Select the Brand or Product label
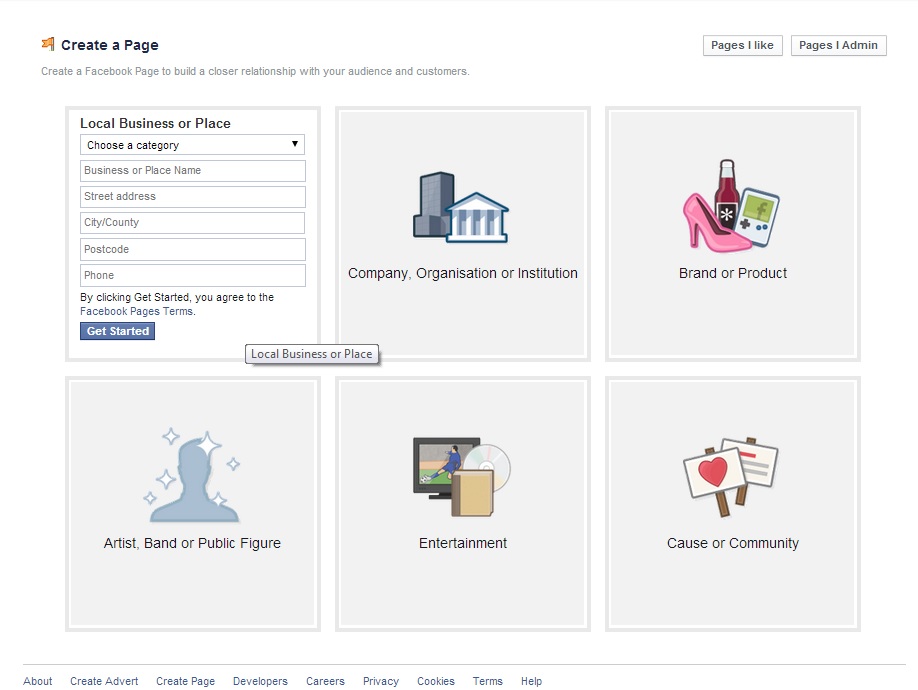Image resolution: width=918 pixels, height=690 pixels. point(732,273)
